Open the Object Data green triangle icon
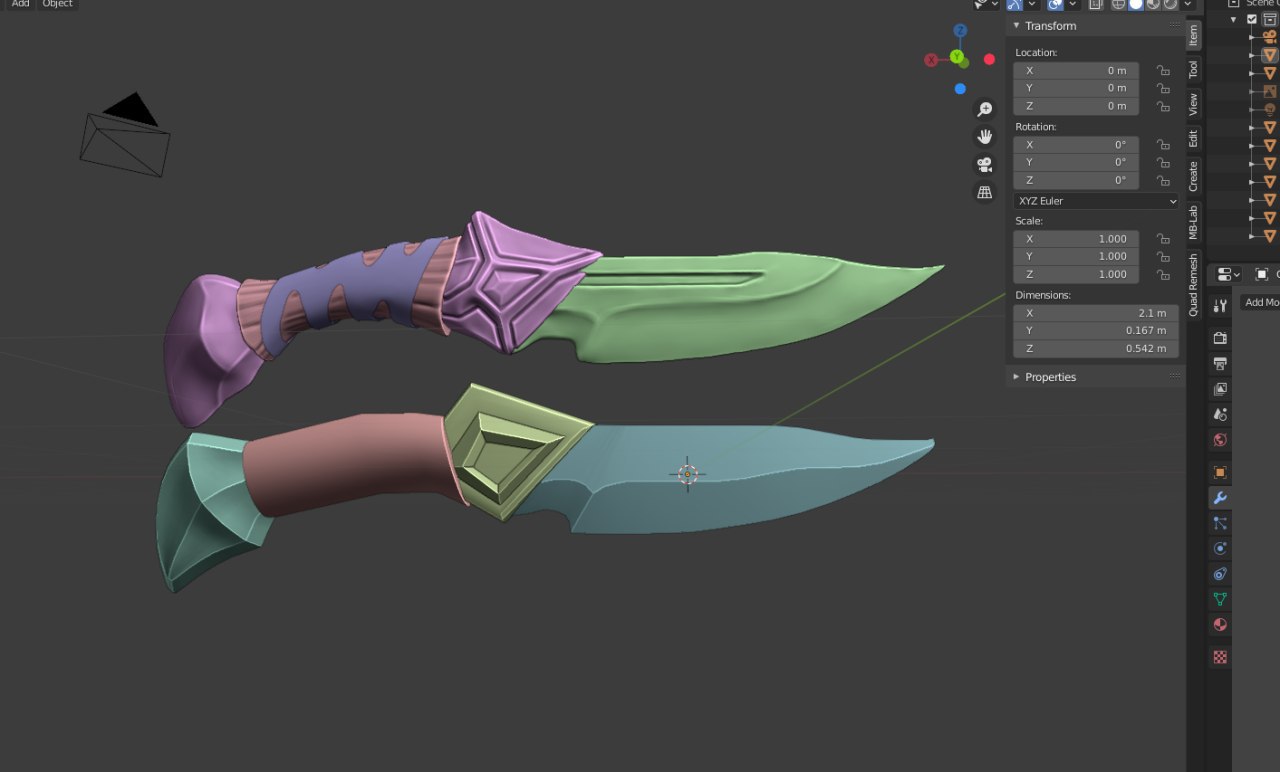This screenshot has width=1280, height=772. point(1219,599)
